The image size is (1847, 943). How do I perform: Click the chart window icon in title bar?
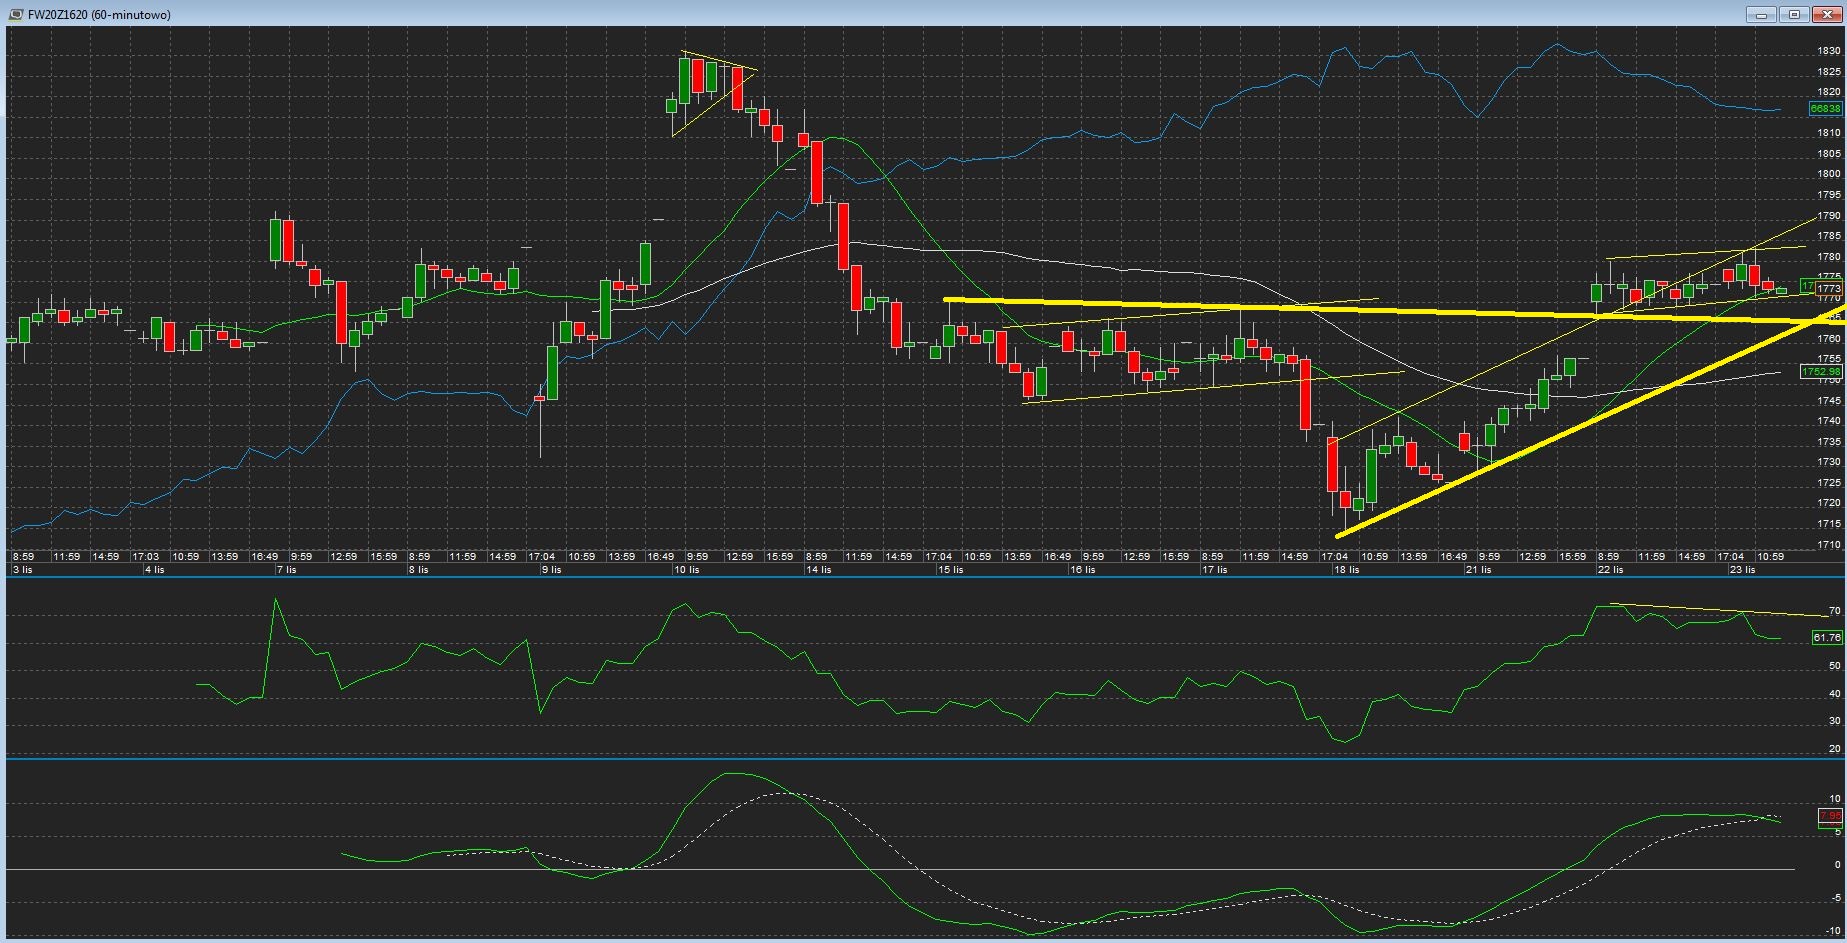pyautogui.click(x=16, y=14)
